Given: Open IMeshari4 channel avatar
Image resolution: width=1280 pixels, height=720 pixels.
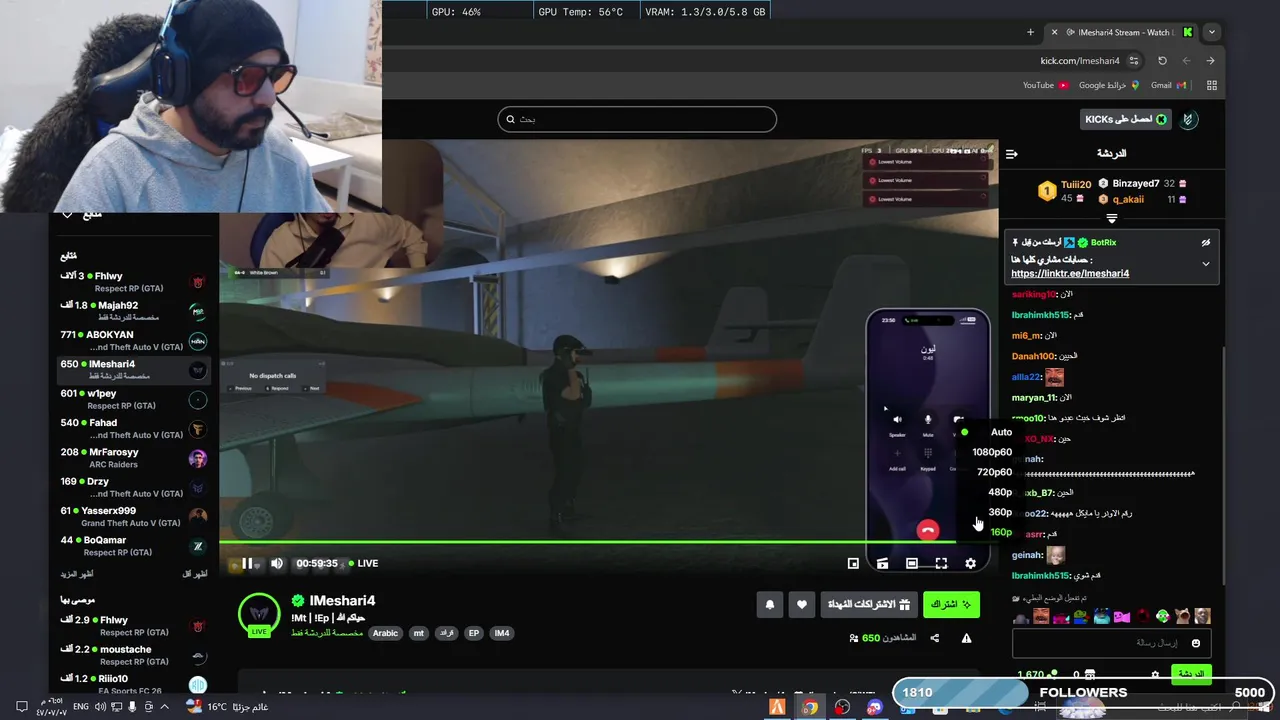Looking at the screenshot, I should (x=259, y=612).
